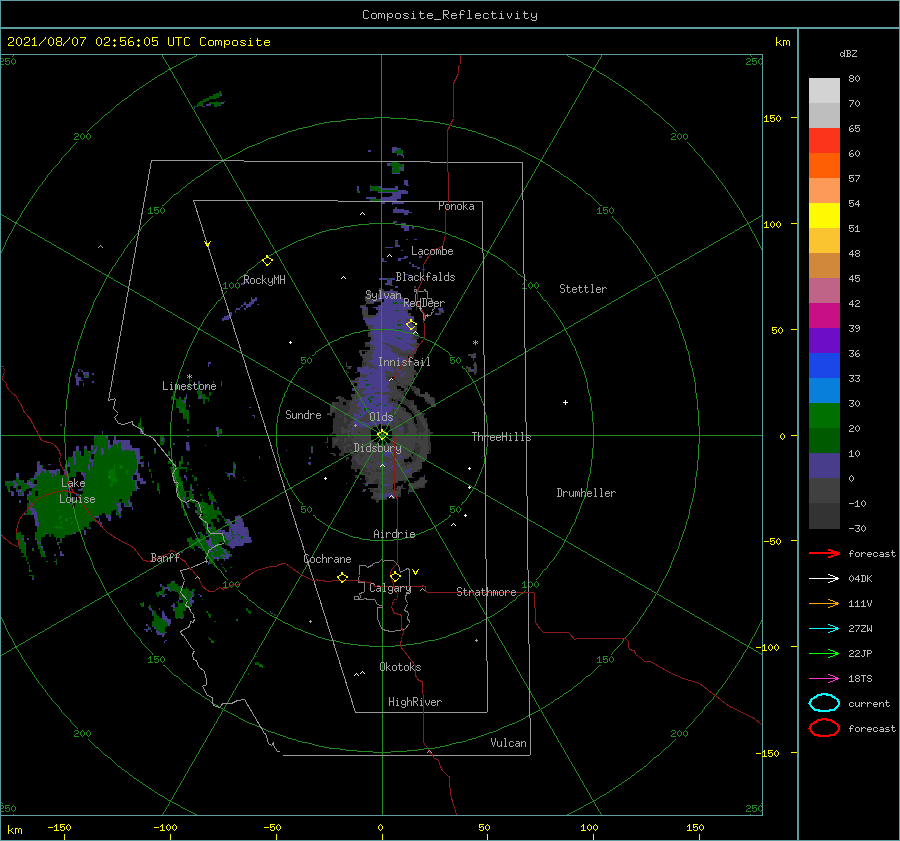Click the cyan current ellipse icon
This screenshot has width=900, height=841.
click(824, 703)
